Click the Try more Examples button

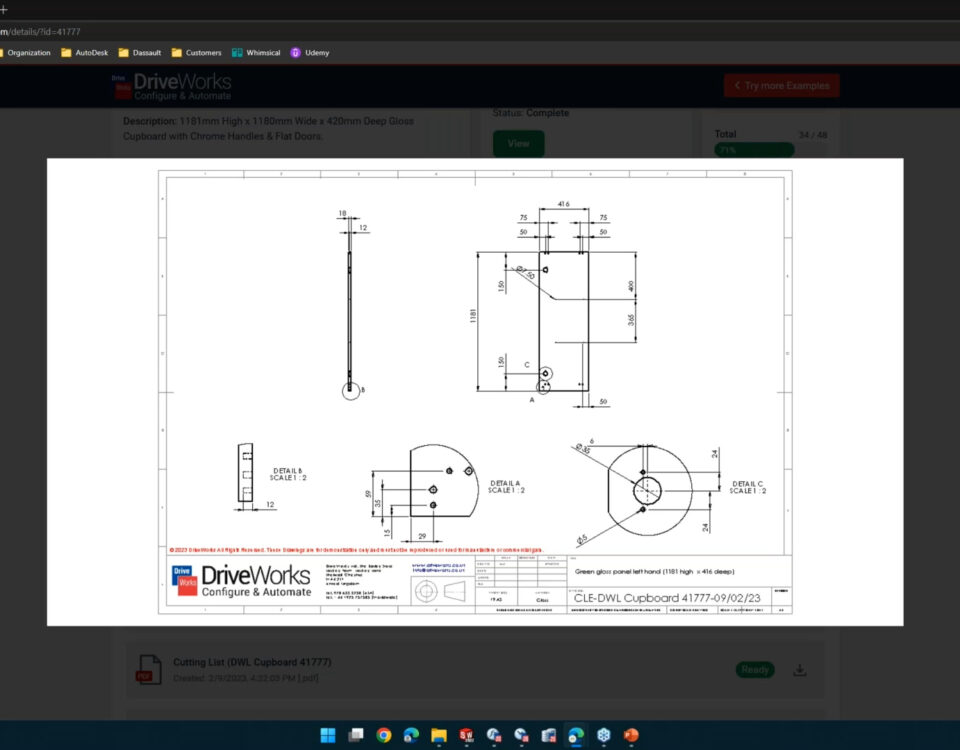pyautogui.click(x=781, y=85)
